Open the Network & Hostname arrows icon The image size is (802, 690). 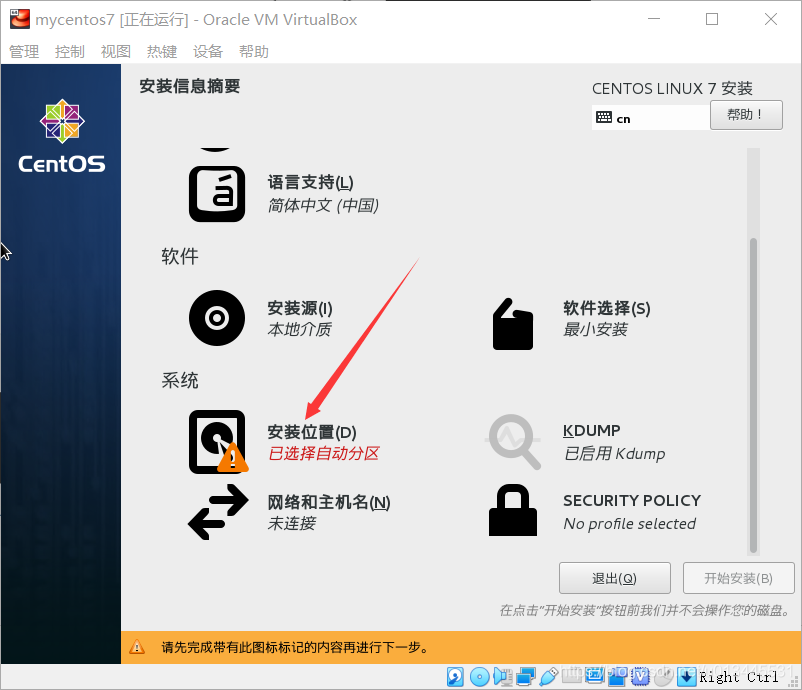(x=218, y=511)
